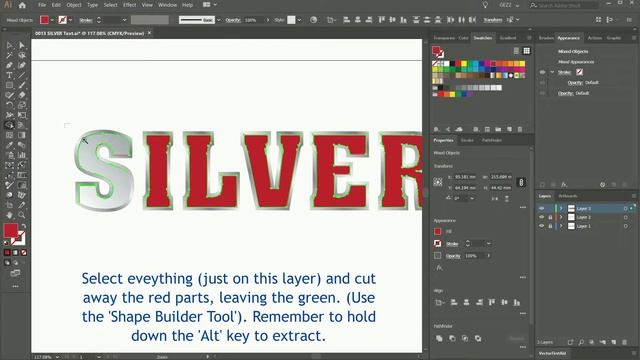Locate object using Layers panel magnifier
This screenshot has width=640, height=360.
(x=581, y=342)
